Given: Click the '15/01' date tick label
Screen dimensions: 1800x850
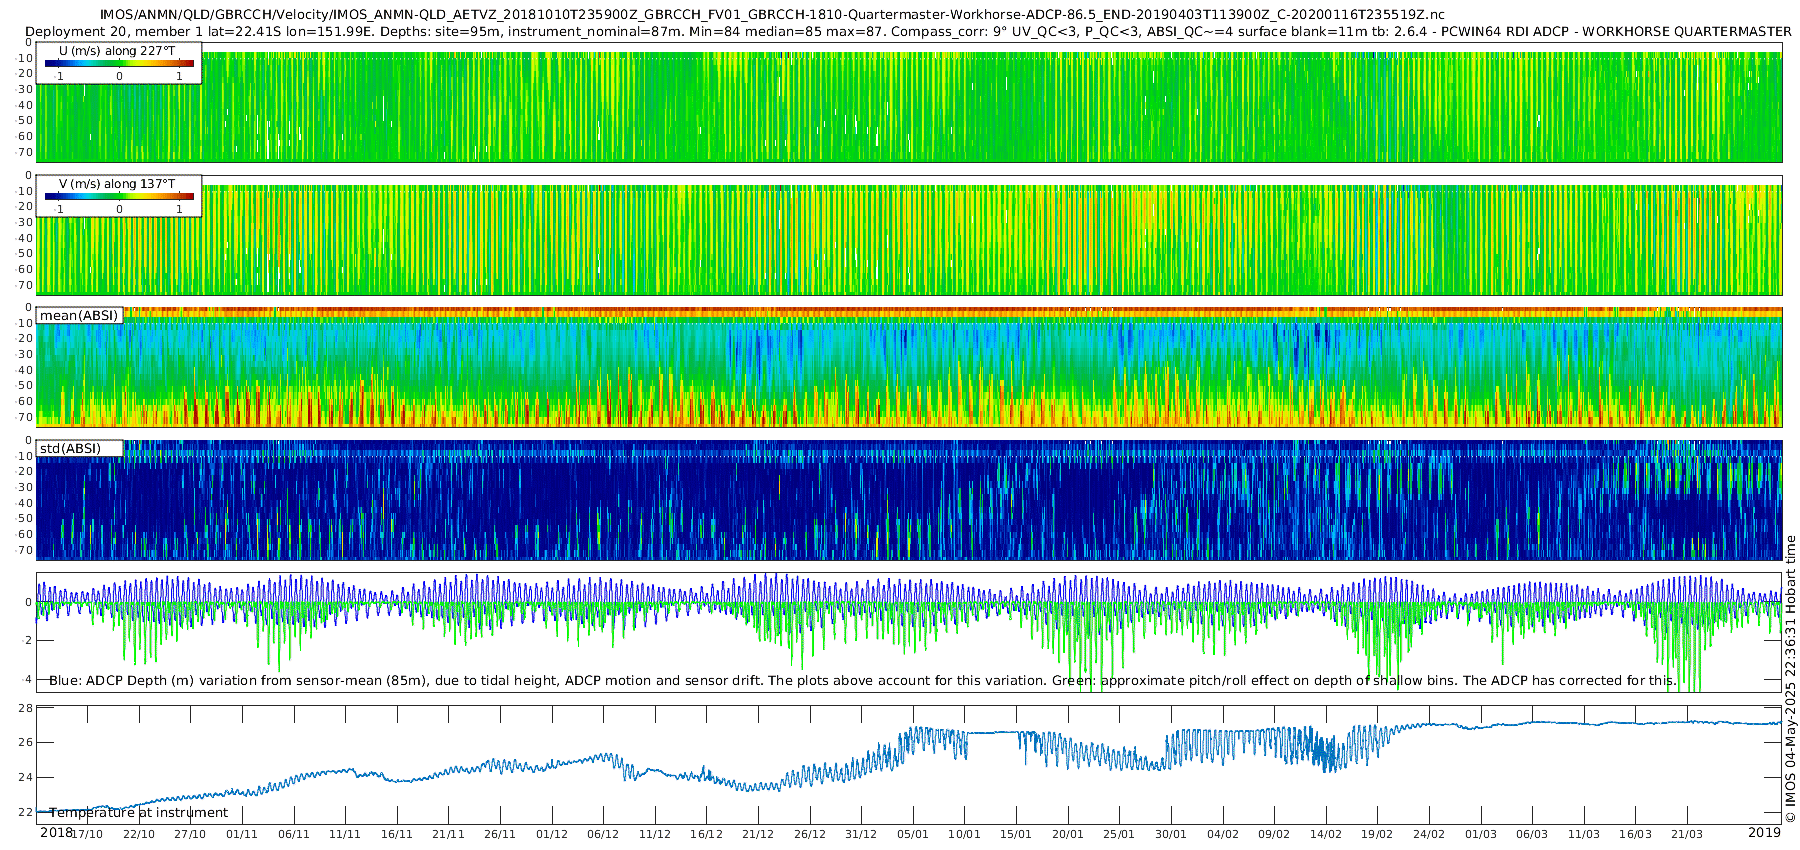Looking at the screenshot, I should (x=1016, y=834).
